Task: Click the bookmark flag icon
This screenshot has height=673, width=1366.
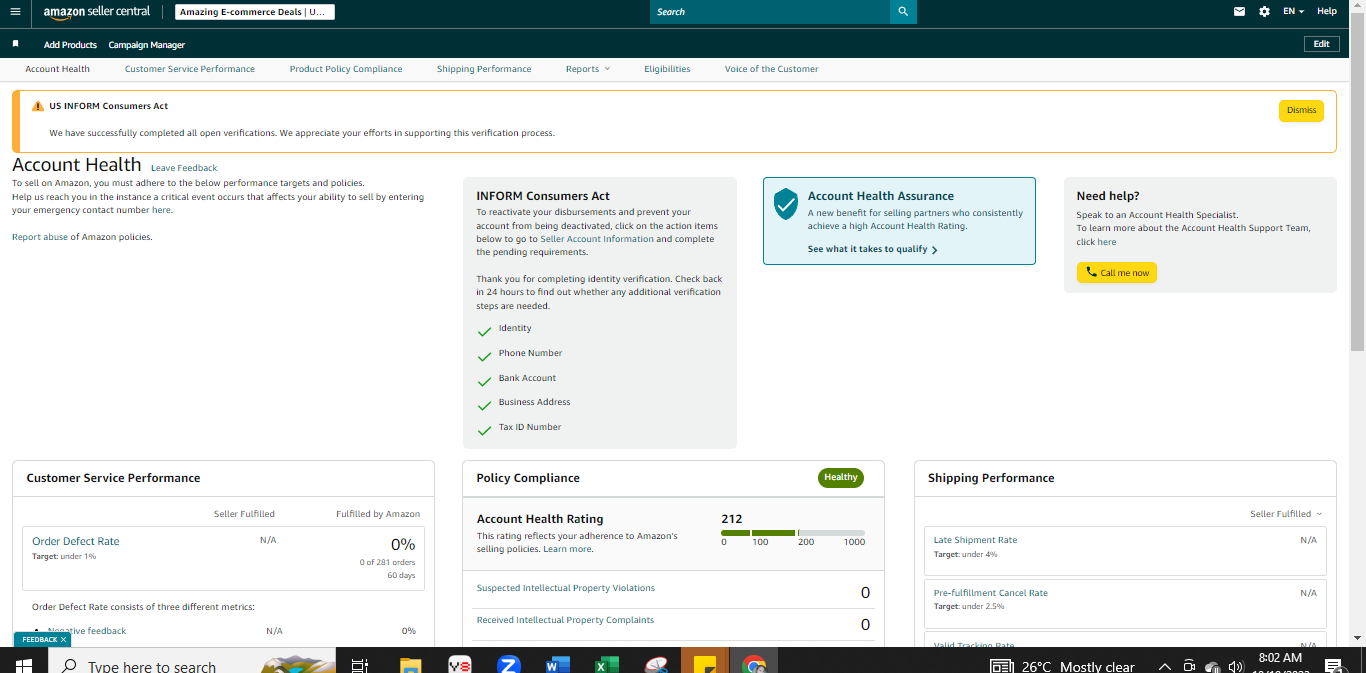Action: 15,44
